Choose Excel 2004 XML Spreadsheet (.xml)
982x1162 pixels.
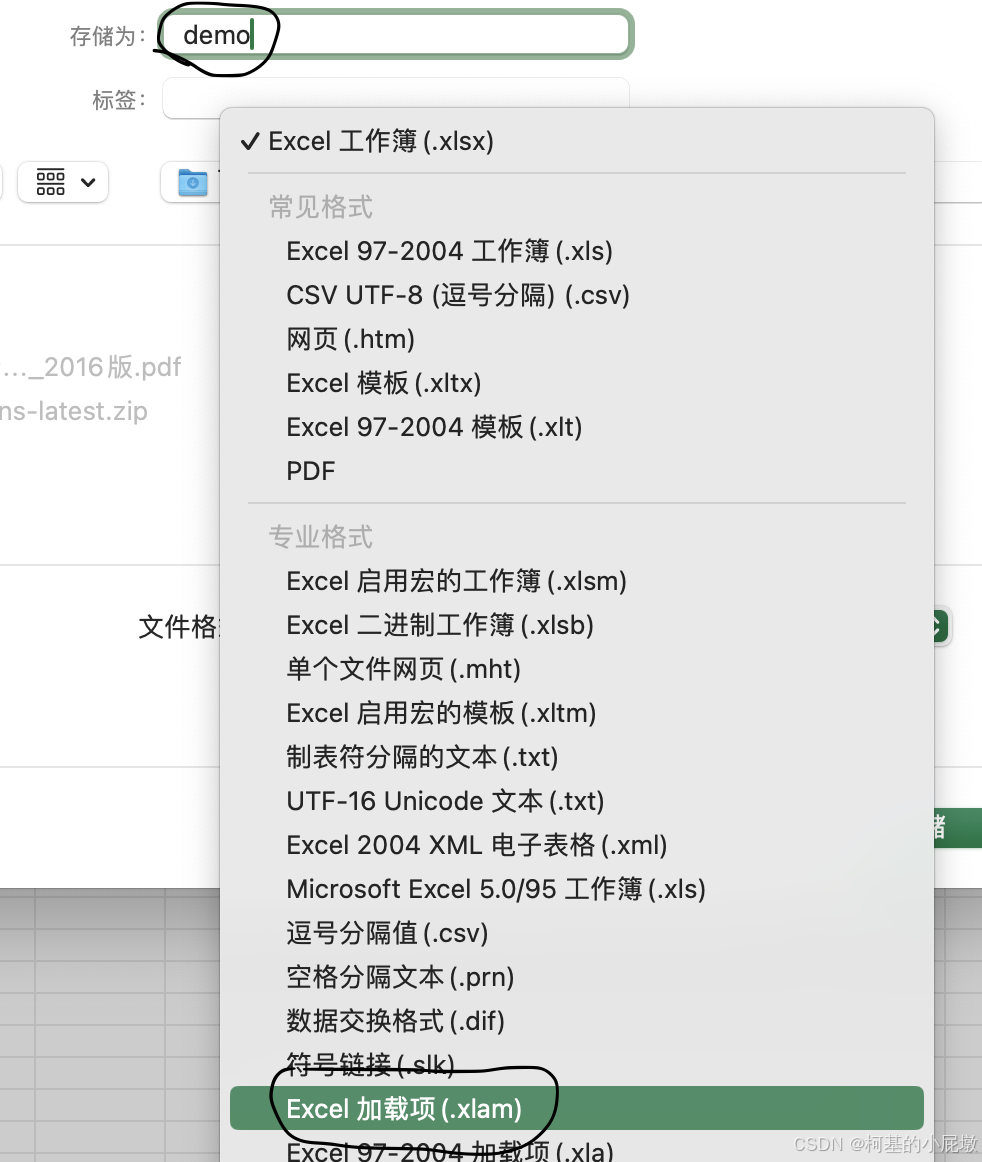coord(577,845)
